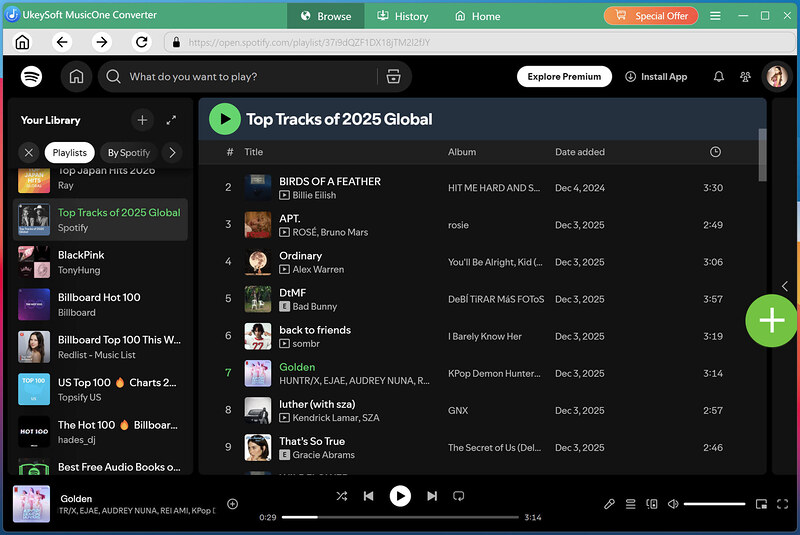800x535 pixels.
Task: Show more library filters with the right chevron
Action: coord(172,152)
